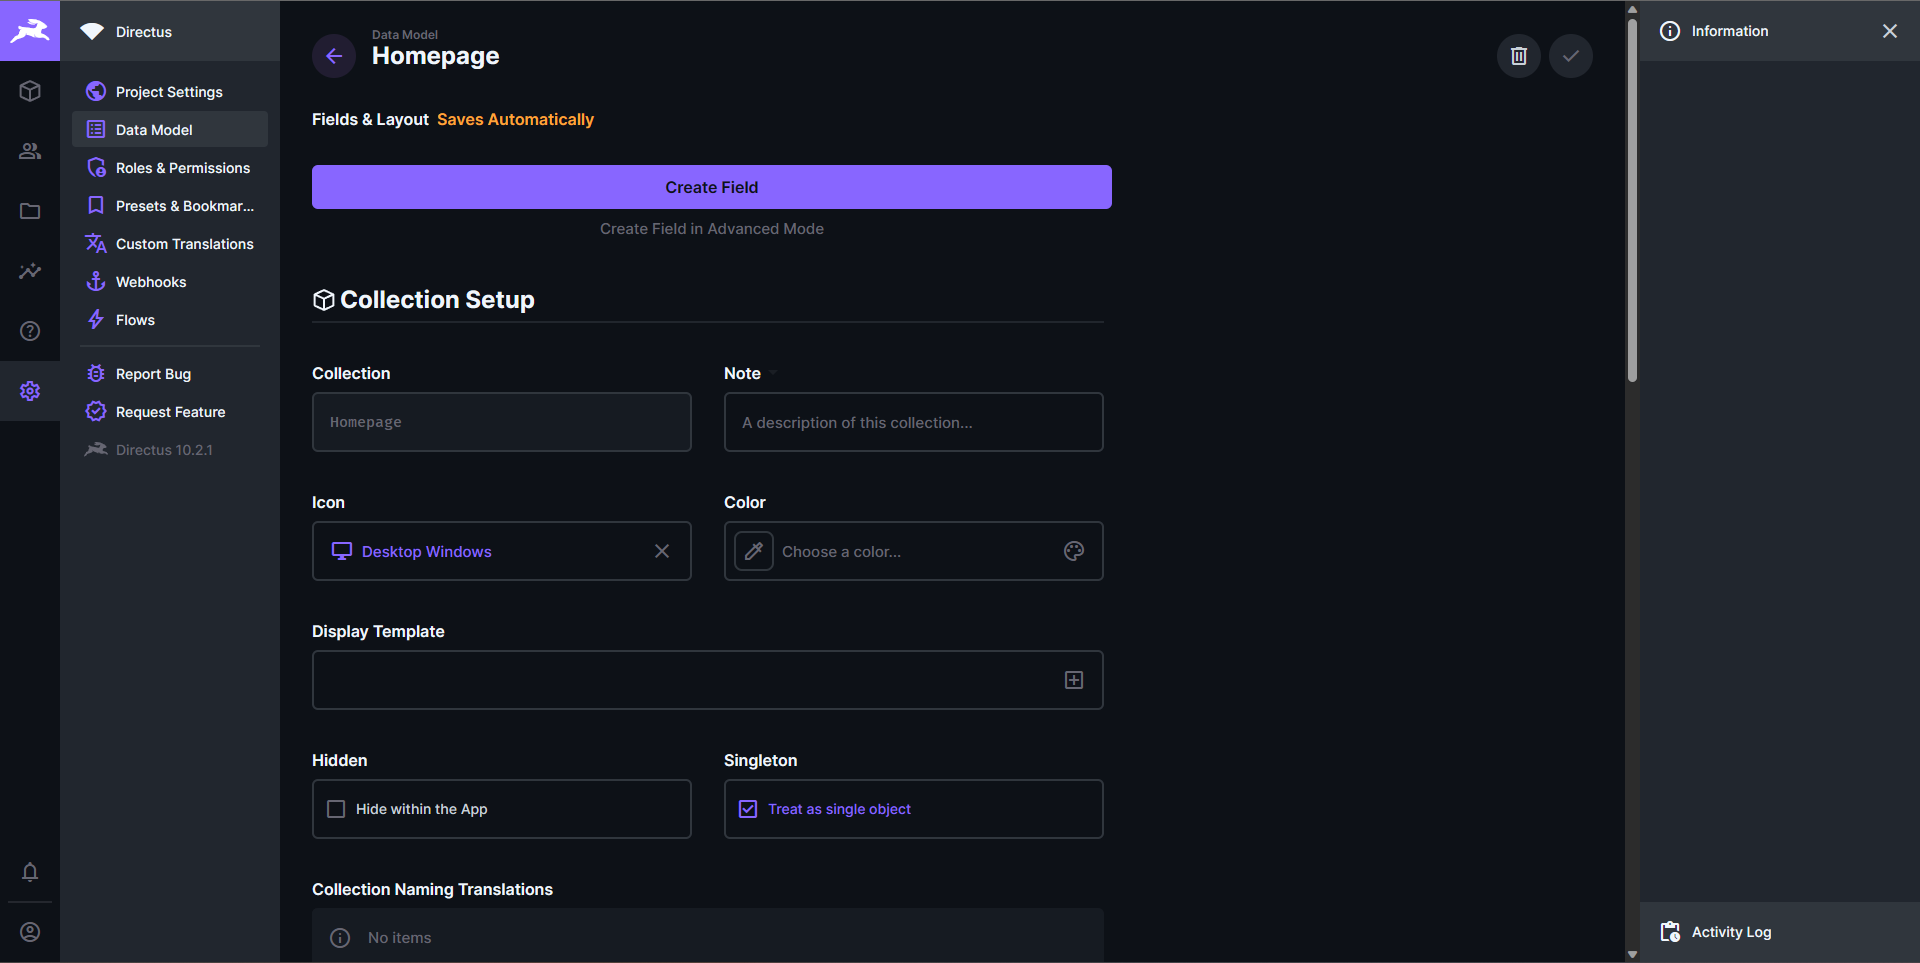Image resolution: width=1920 pixels, height=963 pixels.
Task: Open the Documentation help module
Action: point(30,331)
